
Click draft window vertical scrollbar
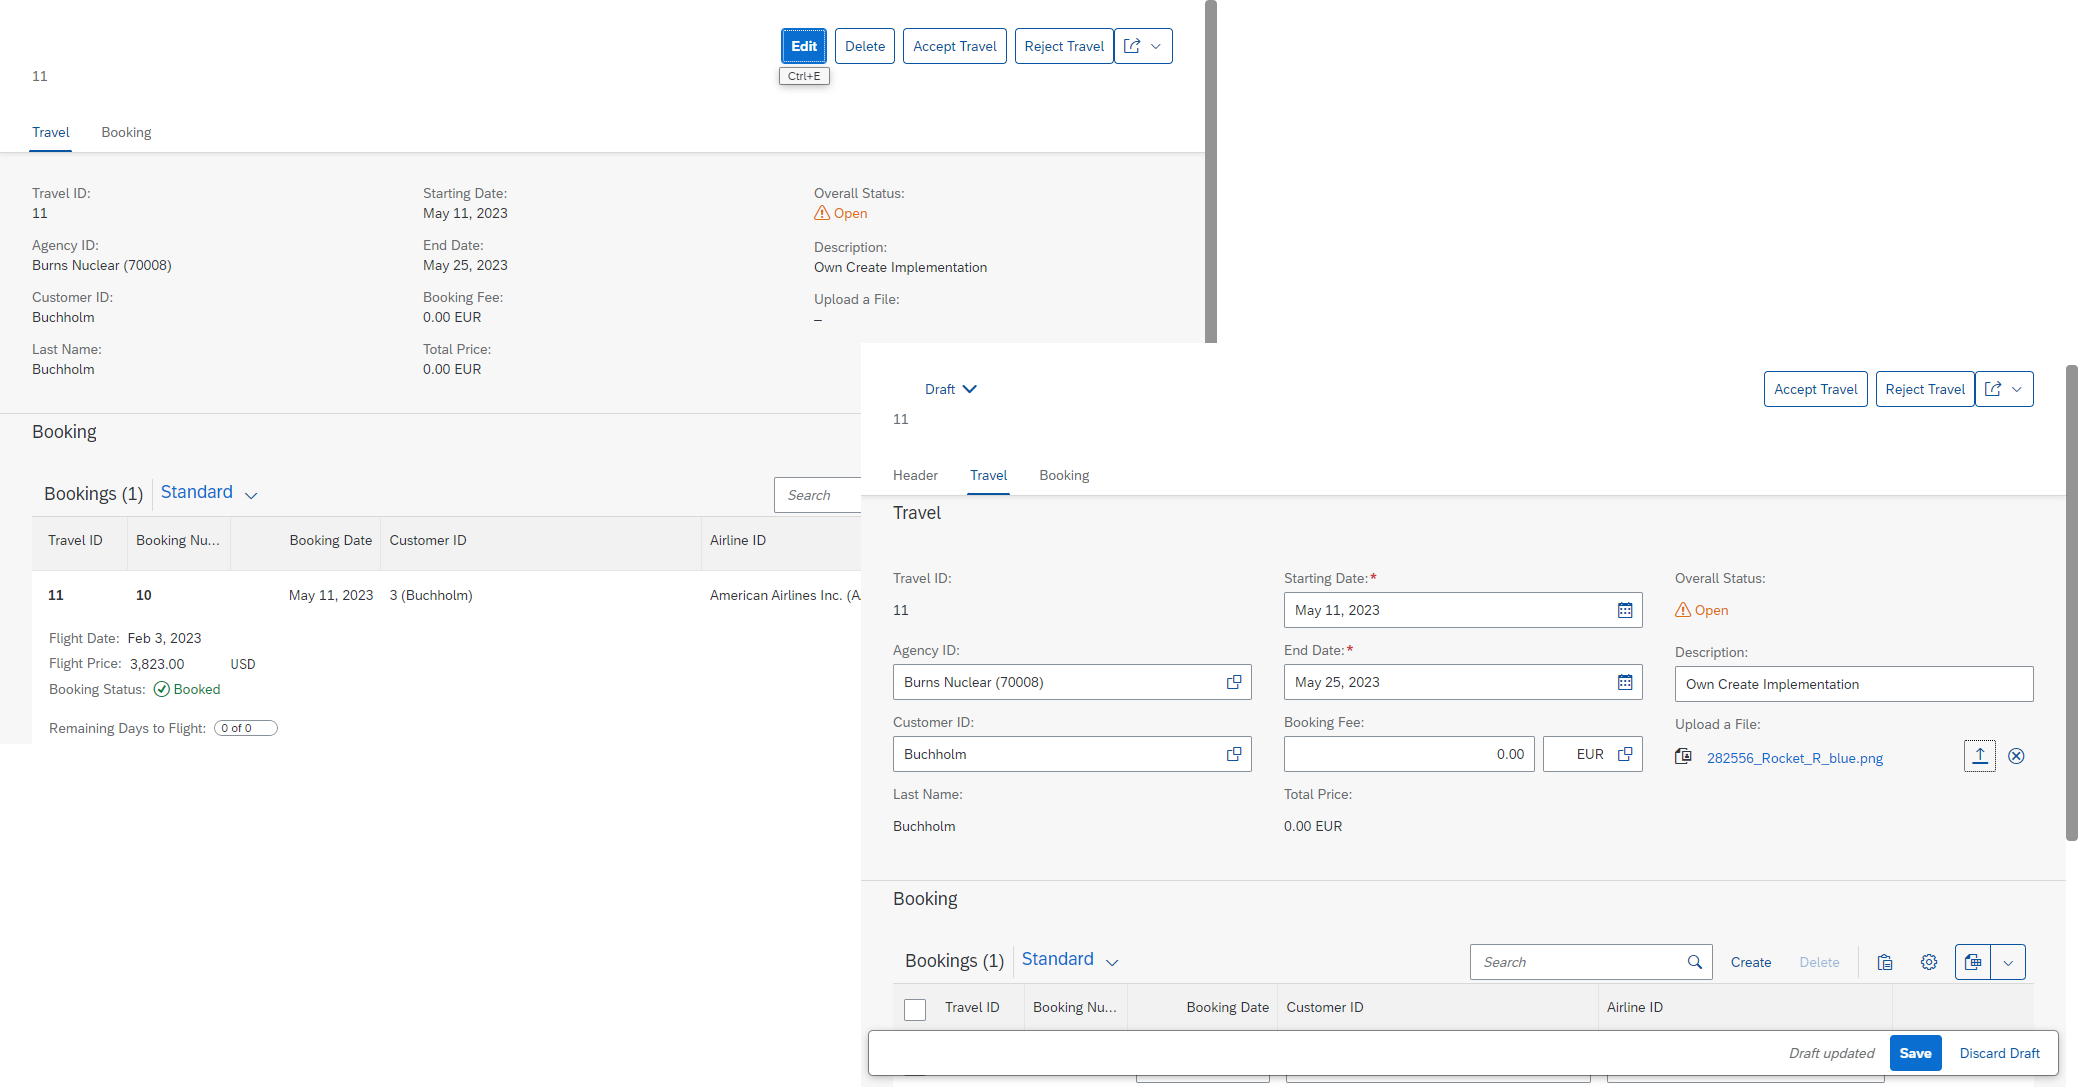pos(2071,603)
